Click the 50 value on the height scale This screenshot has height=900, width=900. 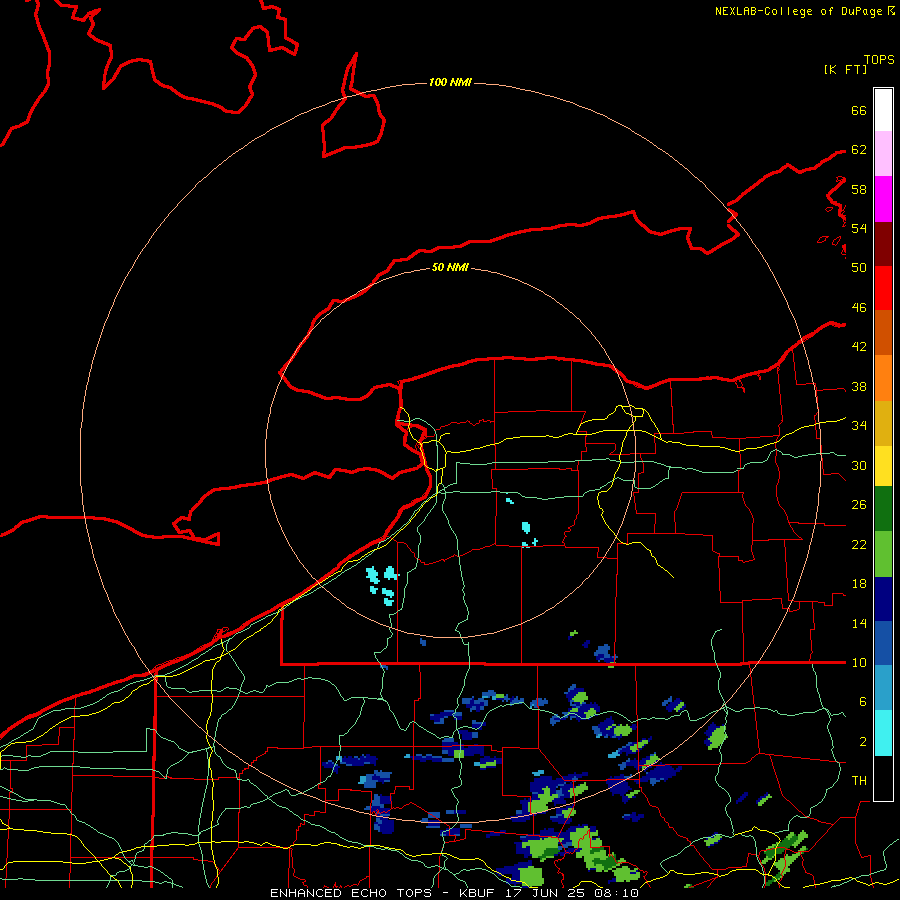pyautogui.click(x=859, y=267)
